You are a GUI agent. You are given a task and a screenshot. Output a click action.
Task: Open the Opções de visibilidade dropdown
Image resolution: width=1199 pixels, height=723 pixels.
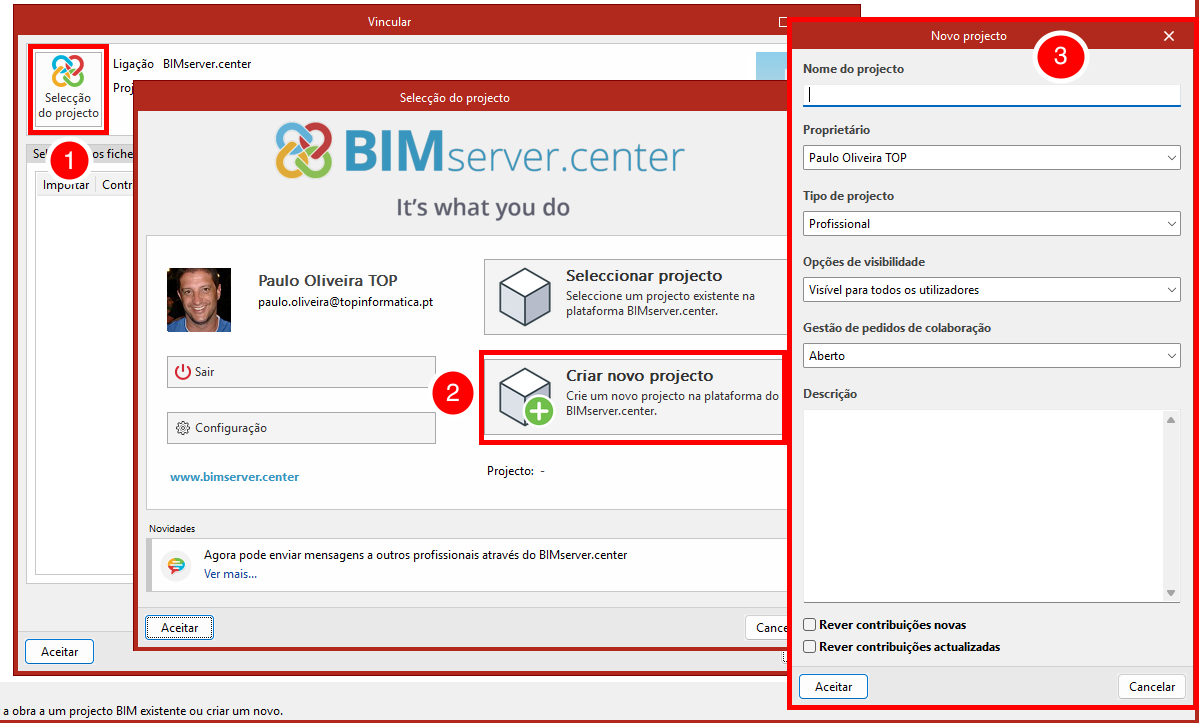991,290
